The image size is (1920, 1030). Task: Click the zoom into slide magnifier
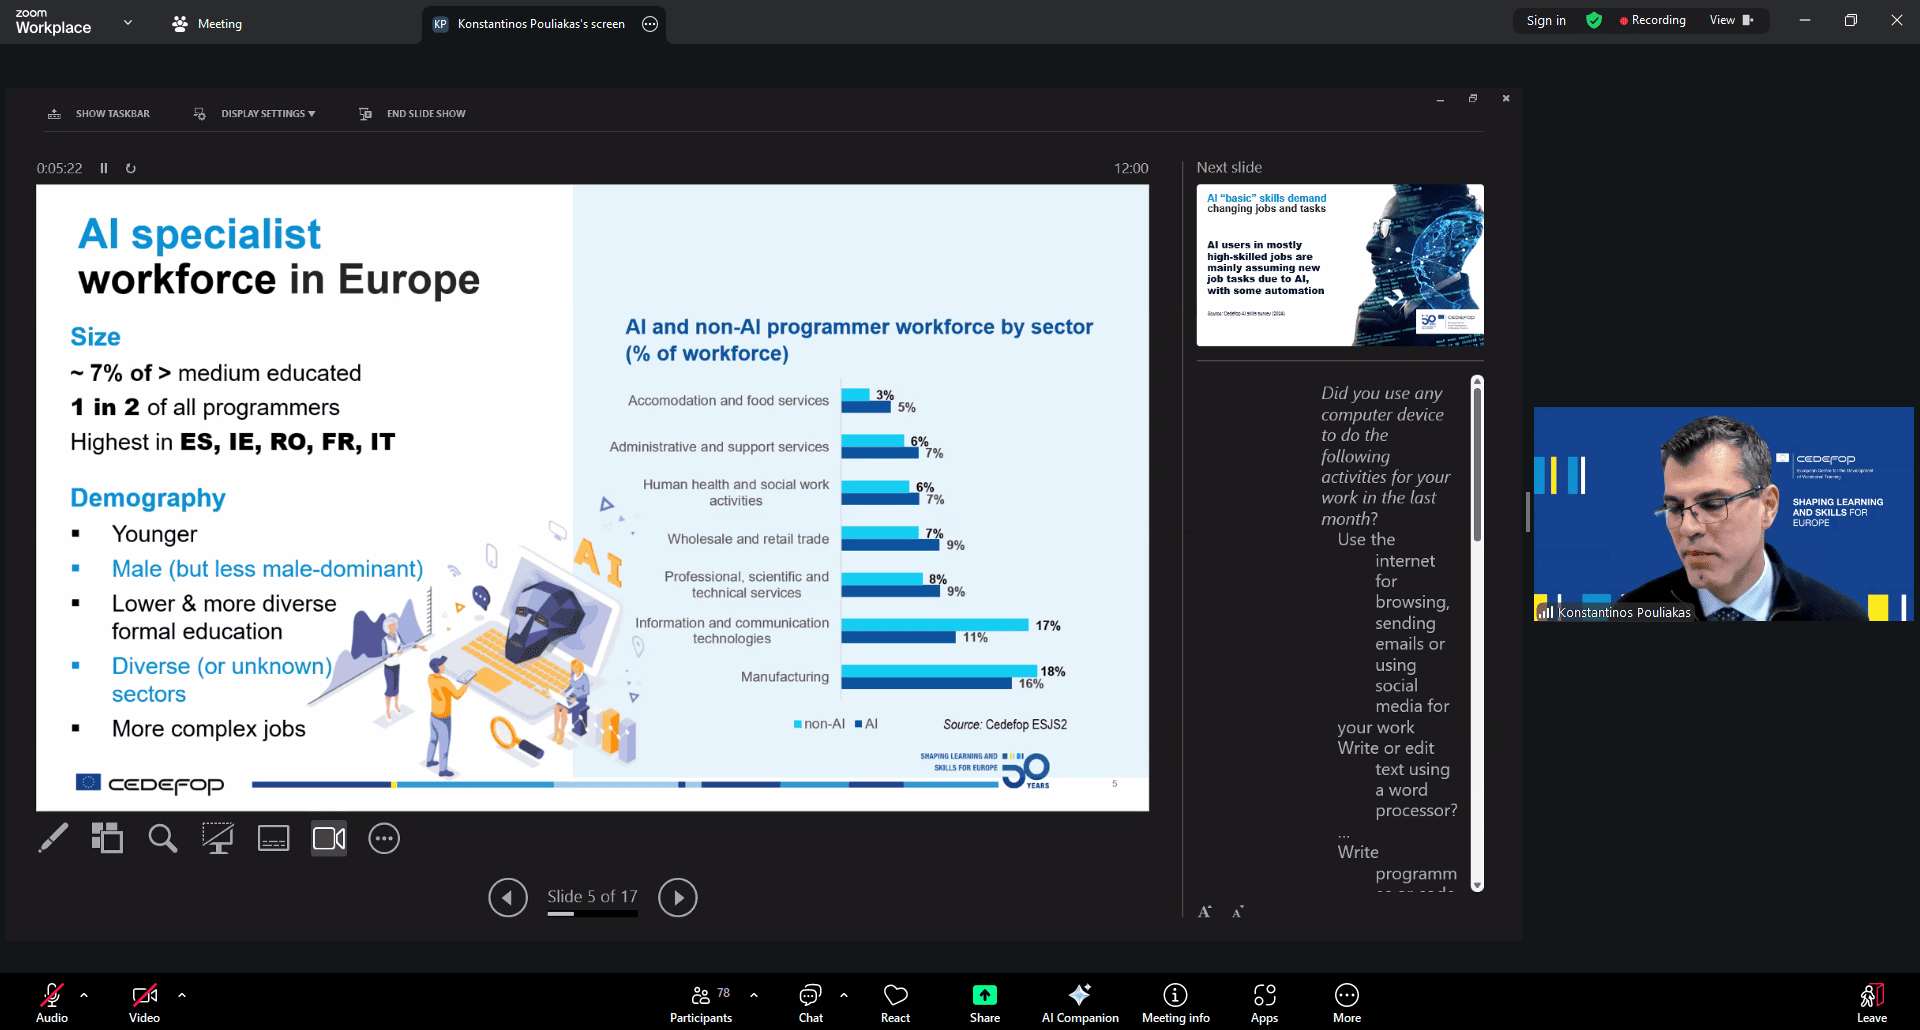pyautogui.click(x=162, y=838)
